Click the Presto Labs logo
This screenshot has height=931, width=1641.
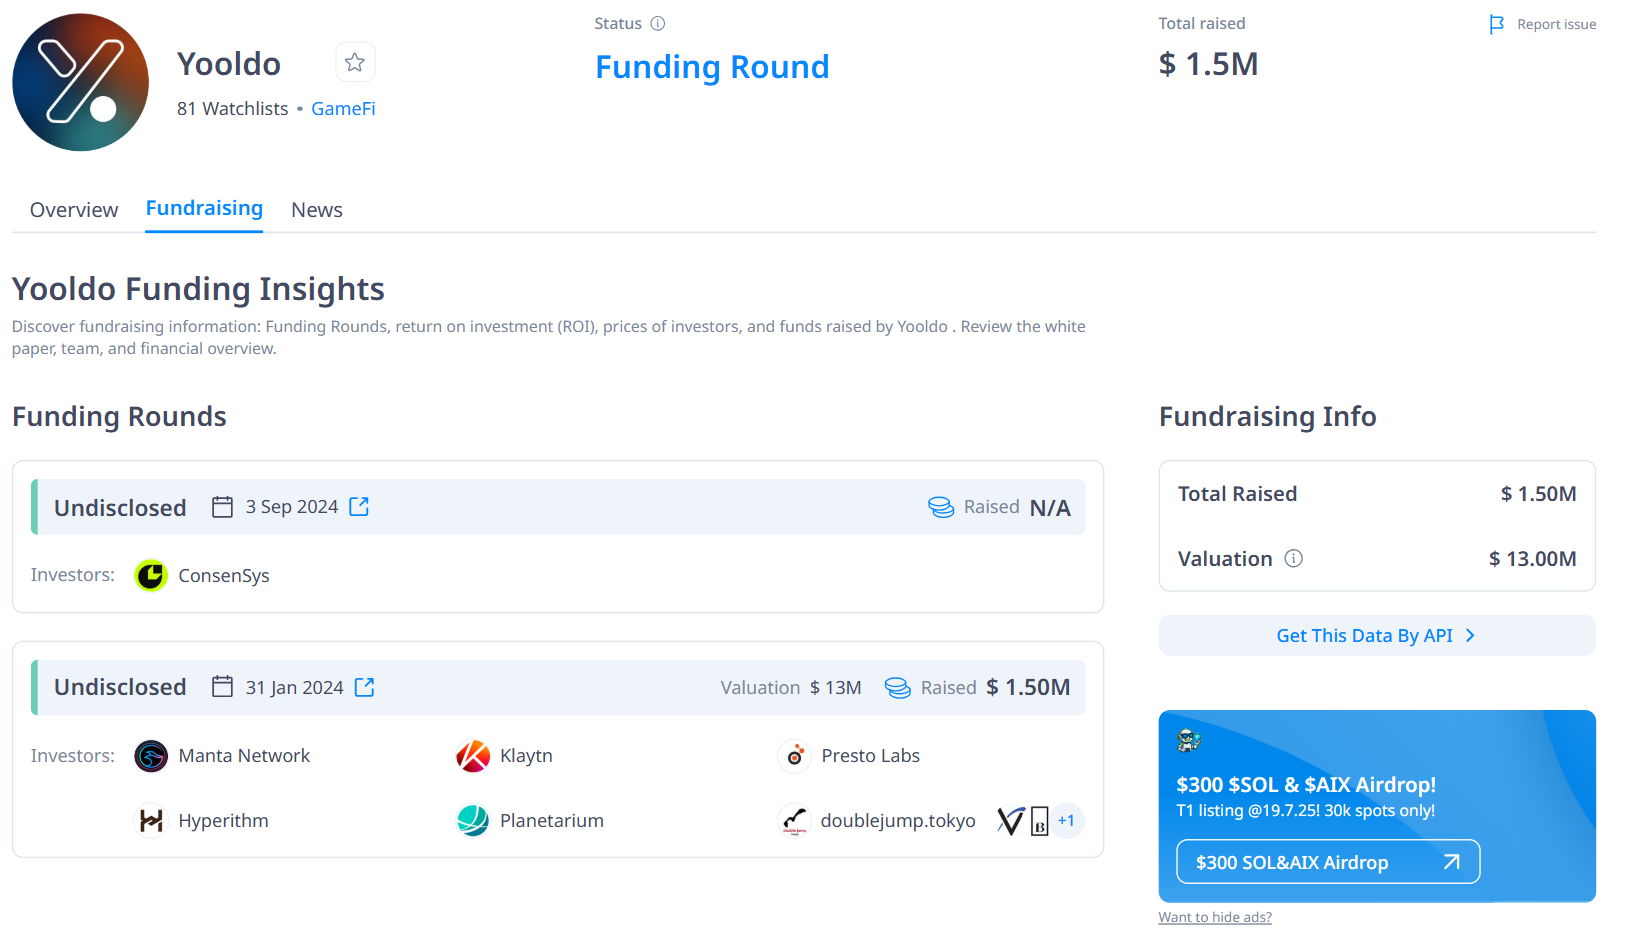(794, 756)
